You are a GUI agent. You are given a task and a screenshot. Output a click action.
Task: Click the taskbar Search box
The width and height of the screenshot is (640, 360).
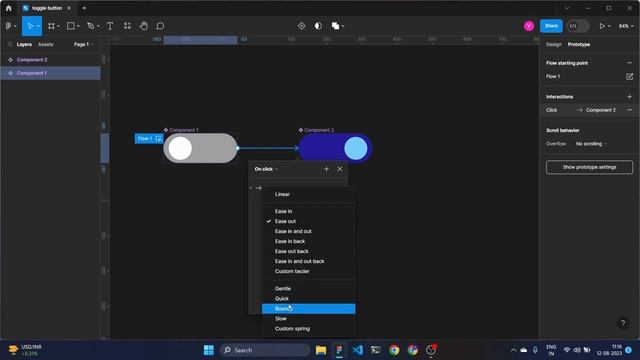click(x=265, y=350)
